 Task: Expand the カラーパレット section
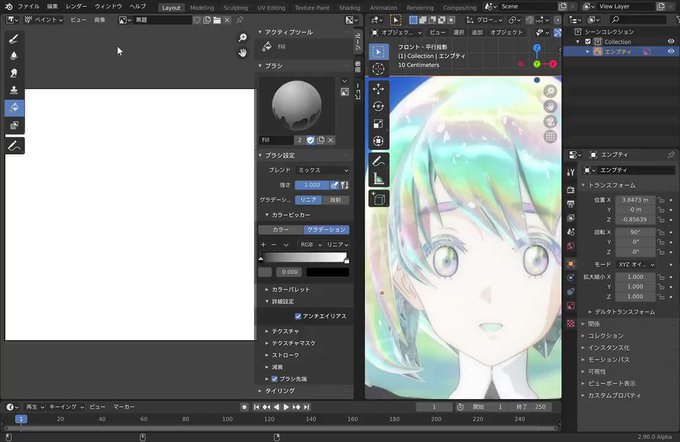tap(290, 289)
